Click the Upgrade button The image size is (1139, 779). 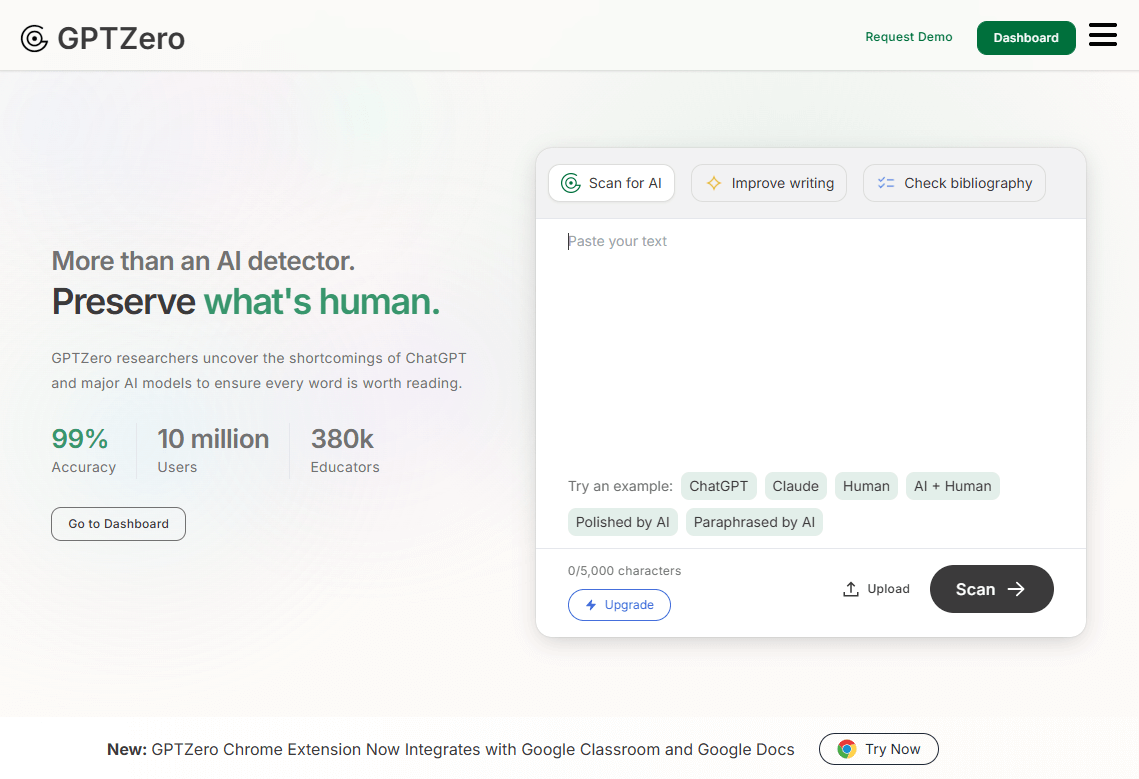[620, 605]
